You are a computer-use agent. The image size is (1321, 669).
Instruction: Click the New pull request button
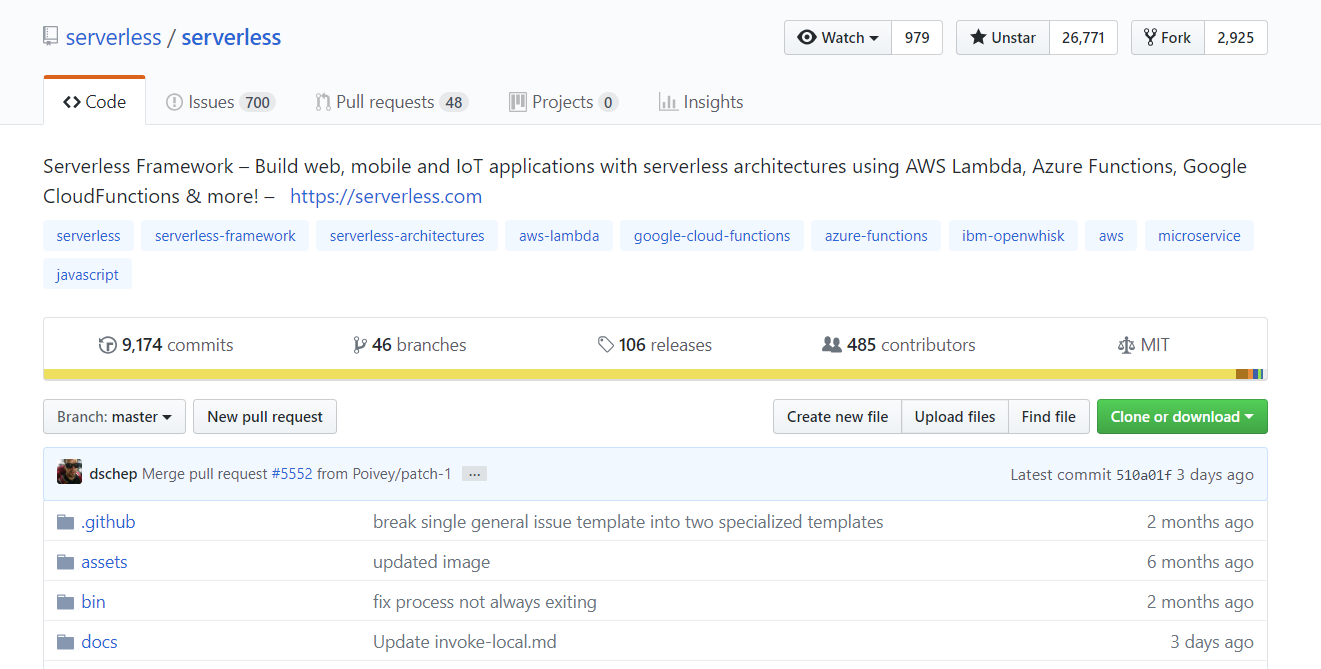point(265,417)
